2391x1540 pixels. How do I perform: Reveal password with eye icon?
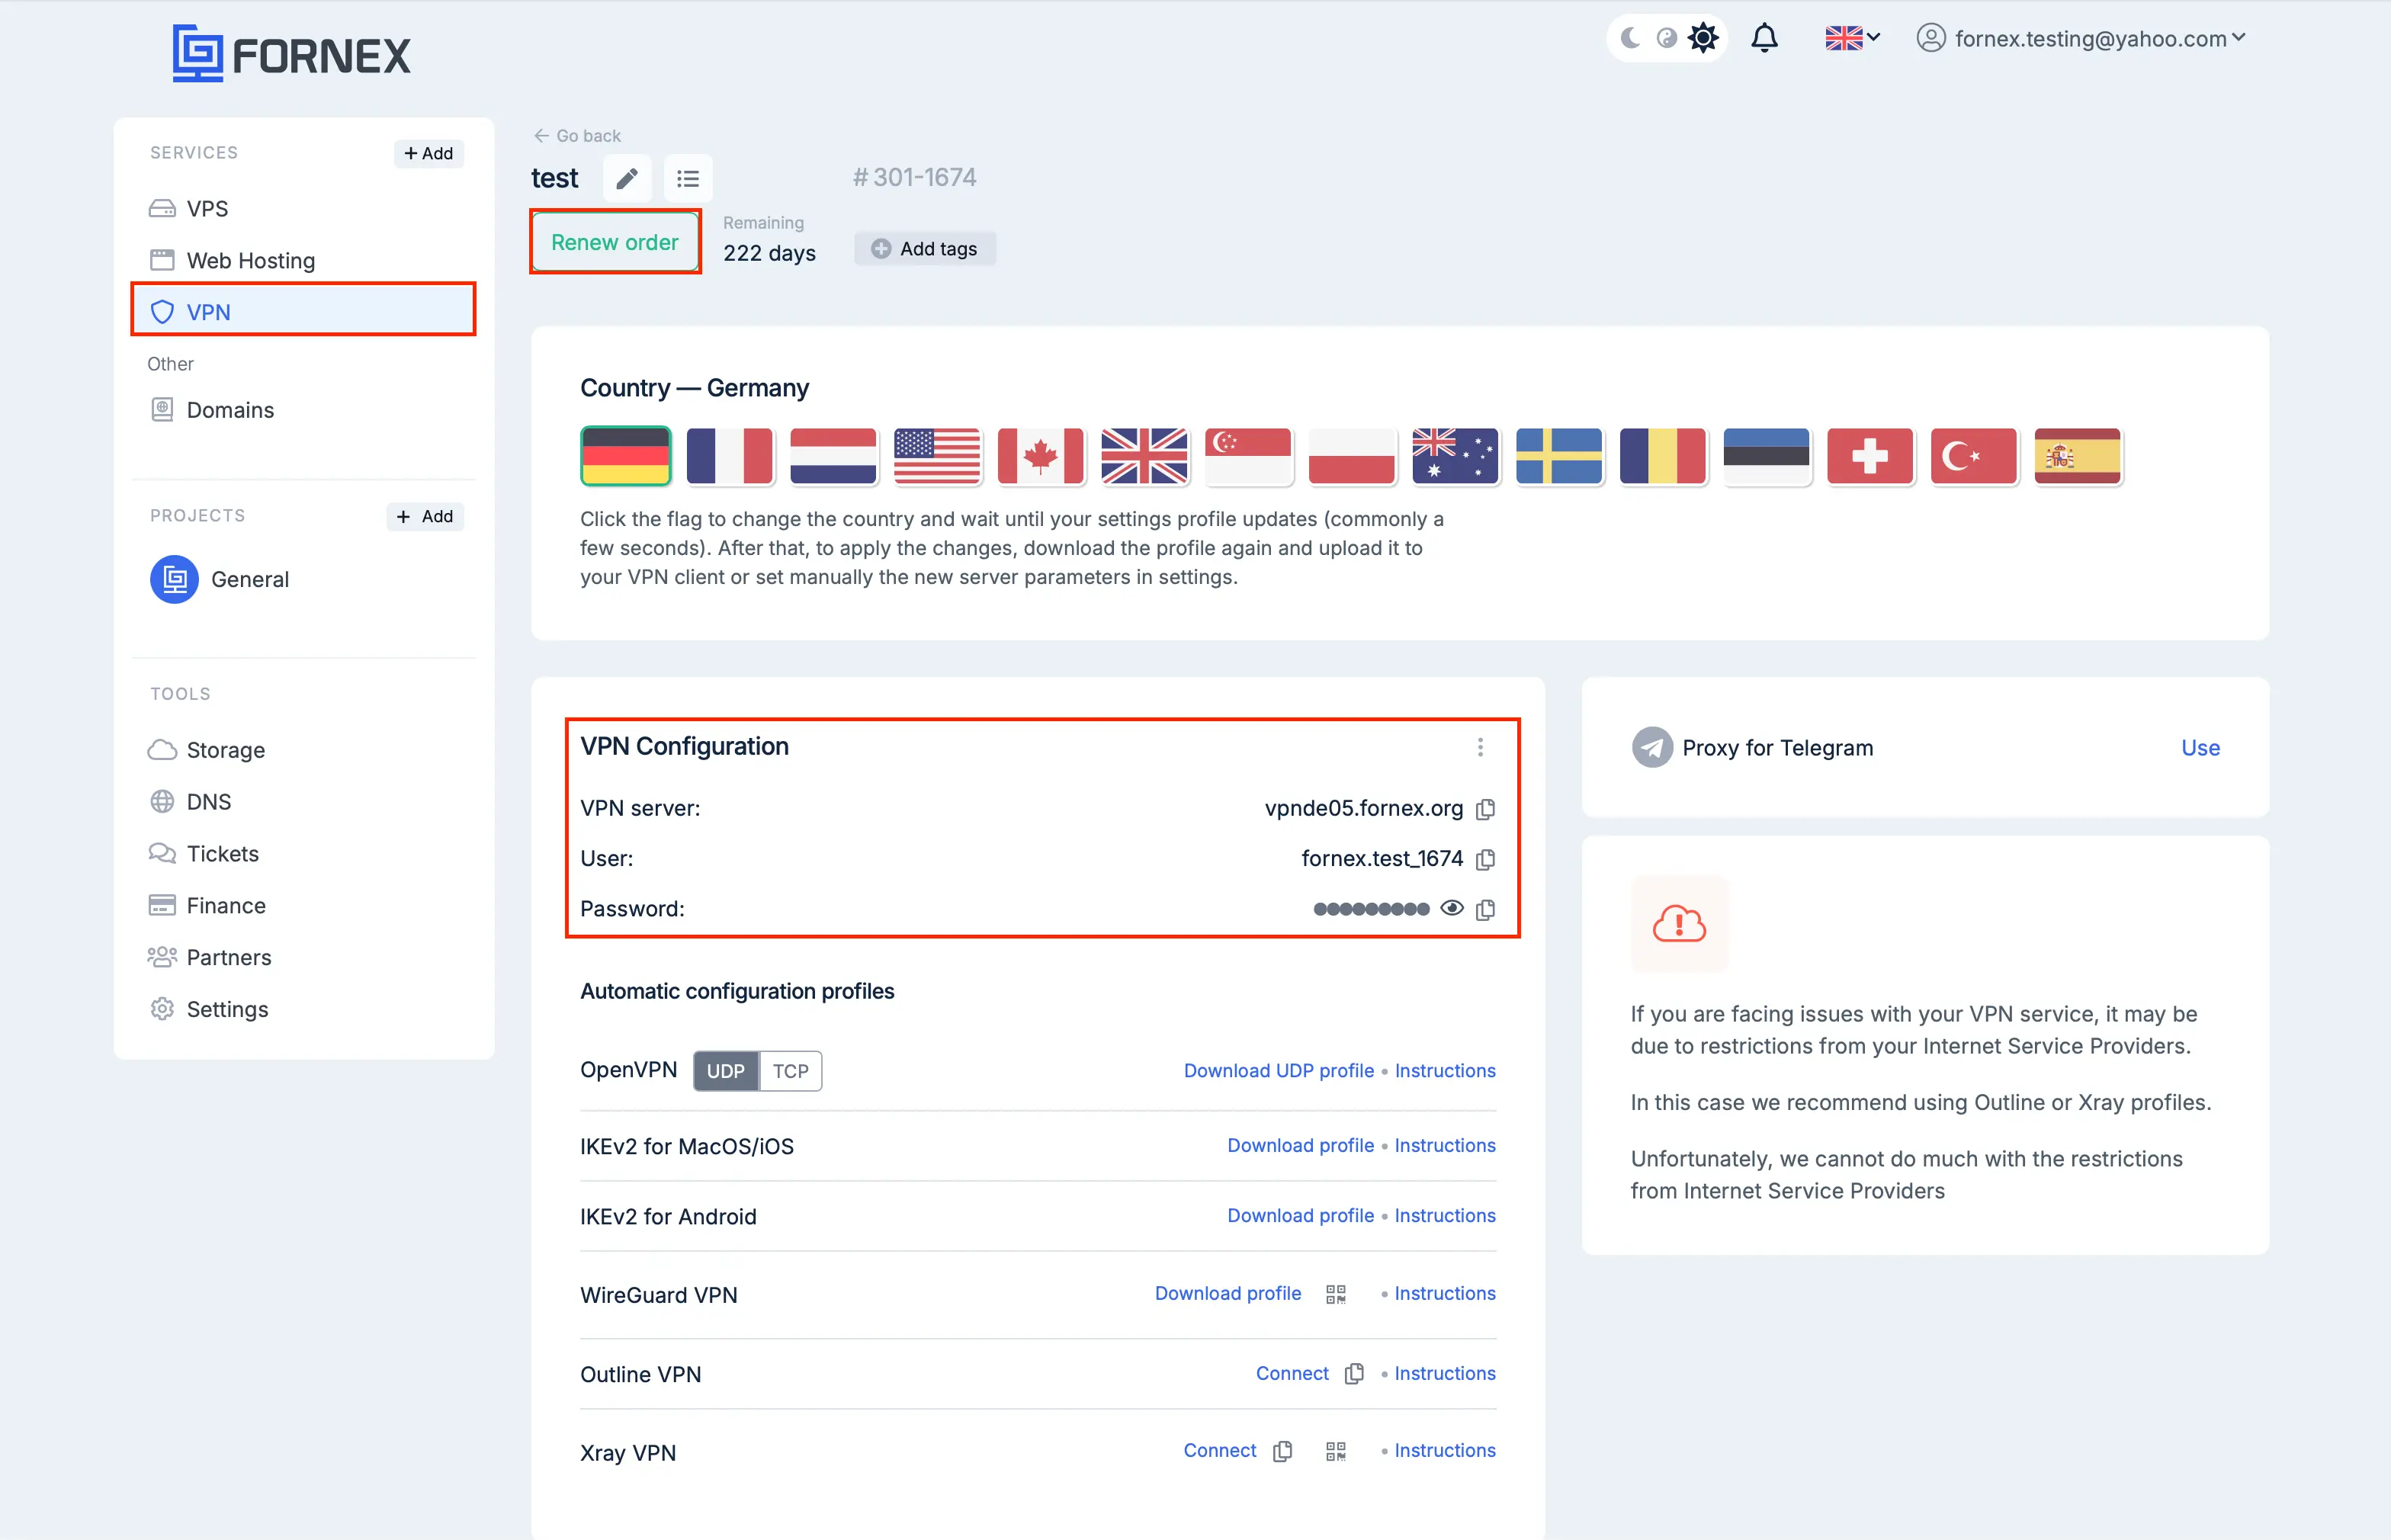point(1452,908)
